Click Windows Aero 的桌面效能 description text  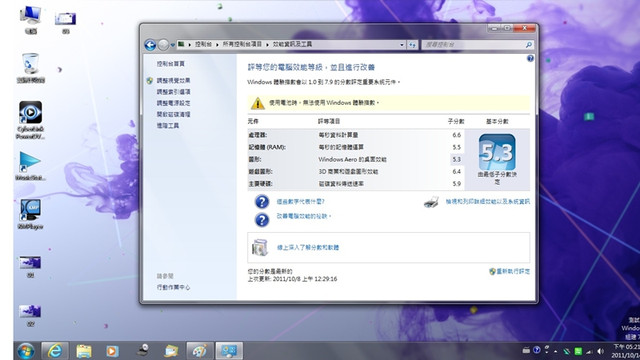(352, 159)
